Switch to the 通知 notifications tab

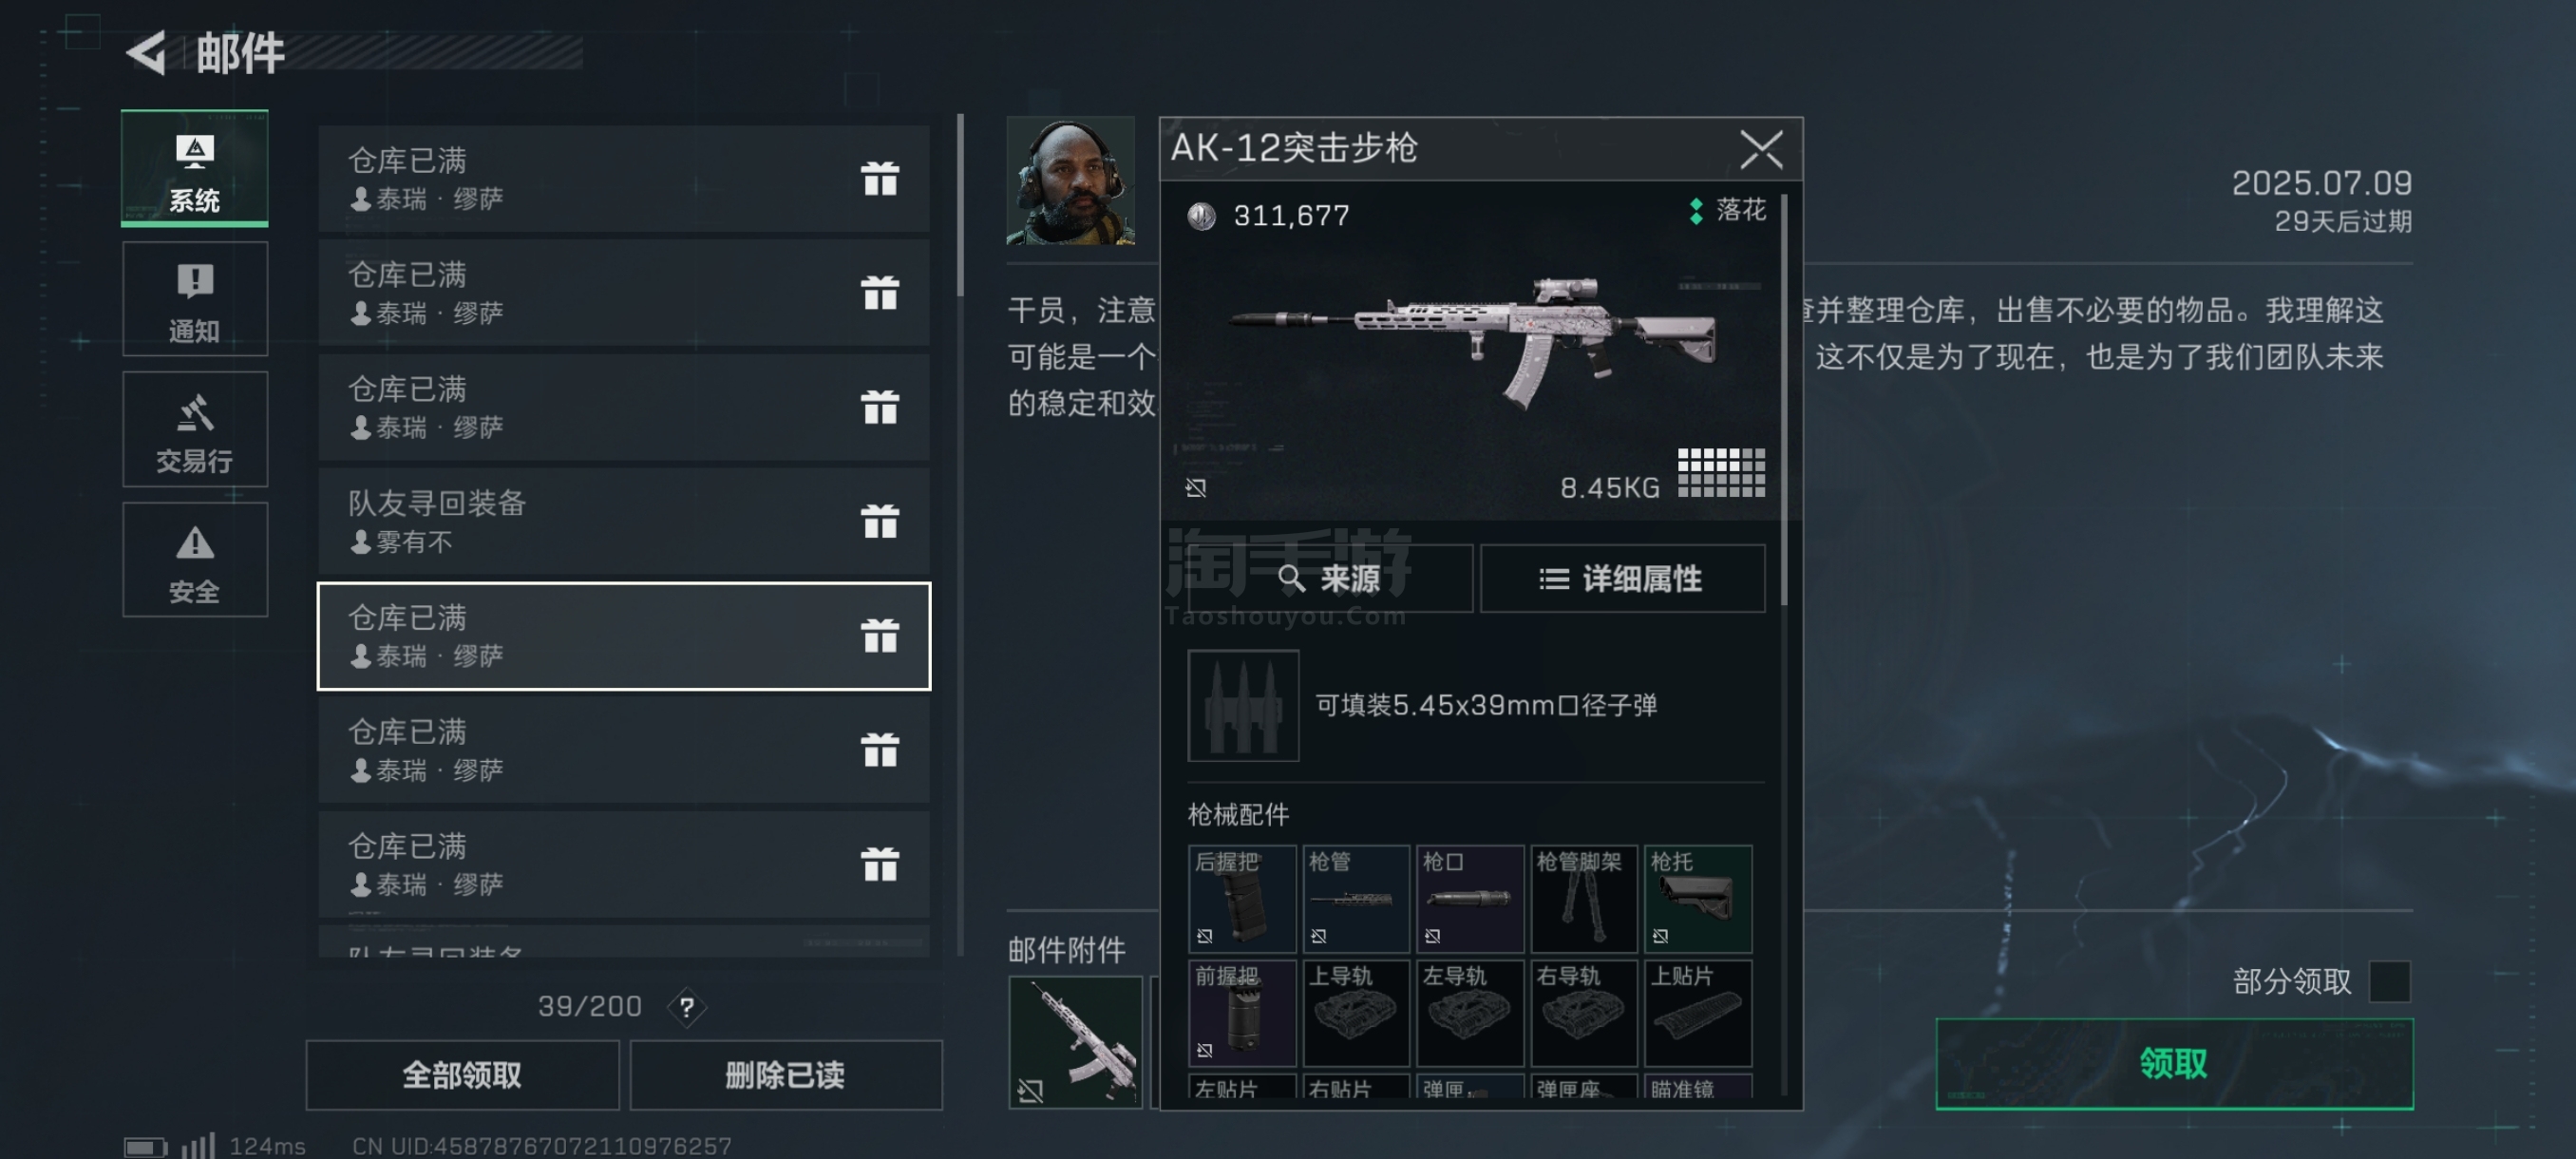(x=195, y=299)
